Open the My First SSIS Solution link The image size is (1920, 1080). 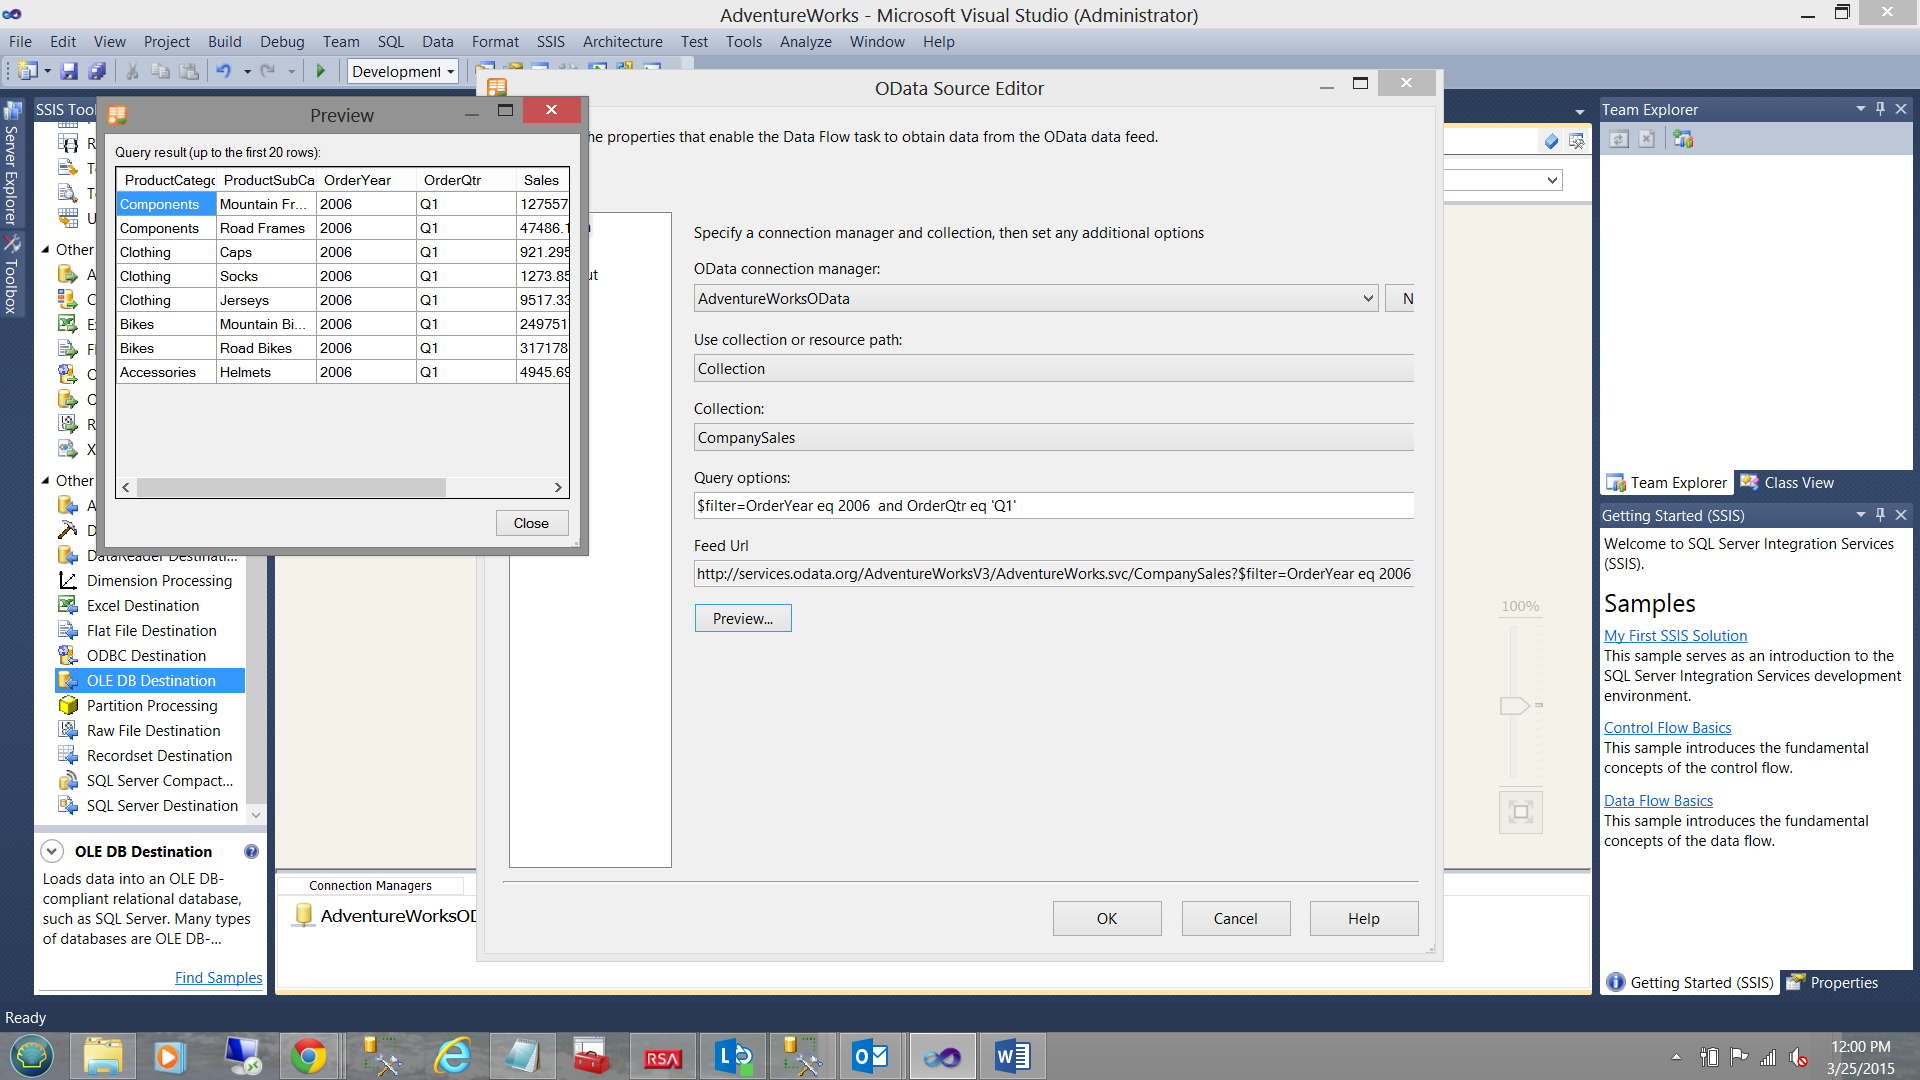pyautogui.click(x=1675, y=636)
